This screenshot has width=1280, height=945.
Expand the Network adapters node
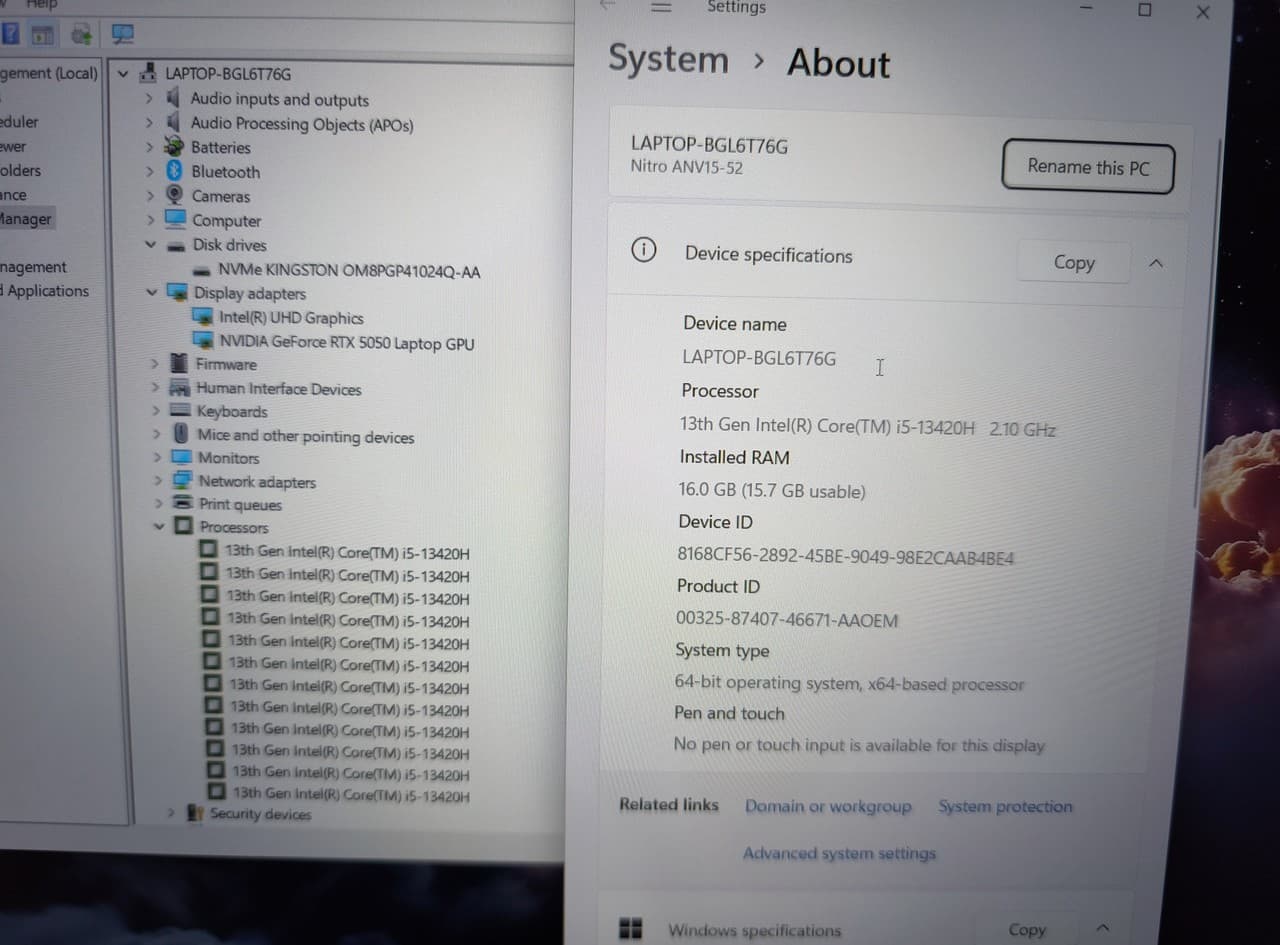[x=157, y=480]
